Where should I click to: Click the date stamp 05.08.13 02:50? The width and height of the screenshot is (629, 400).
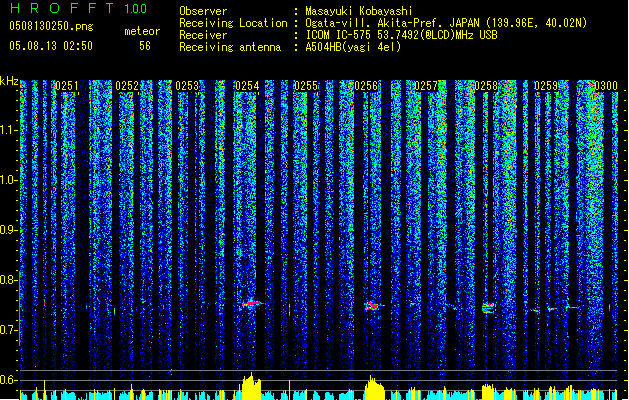[51, 46]
